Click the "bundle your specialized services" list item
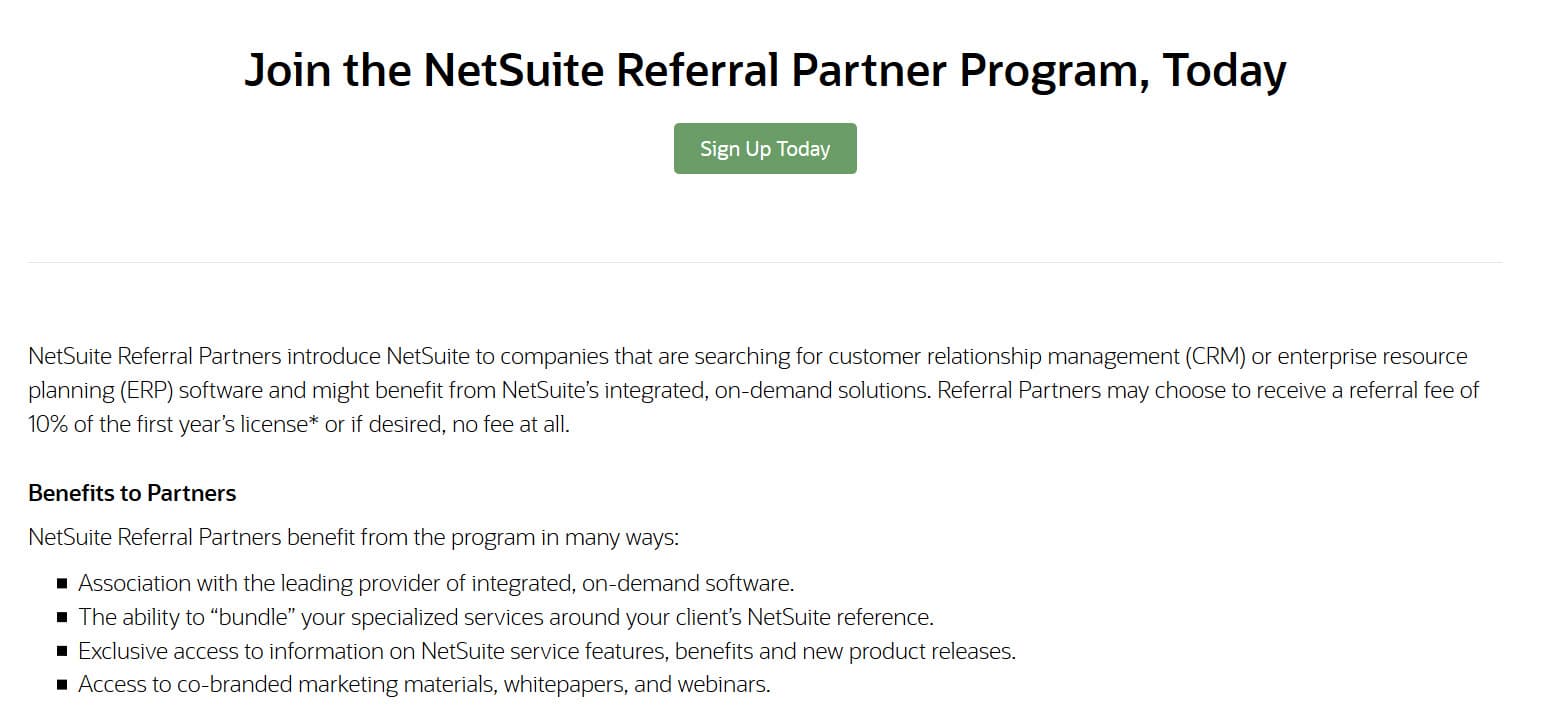This screenshot has width=1560, height=717. (x=506, y=617)
